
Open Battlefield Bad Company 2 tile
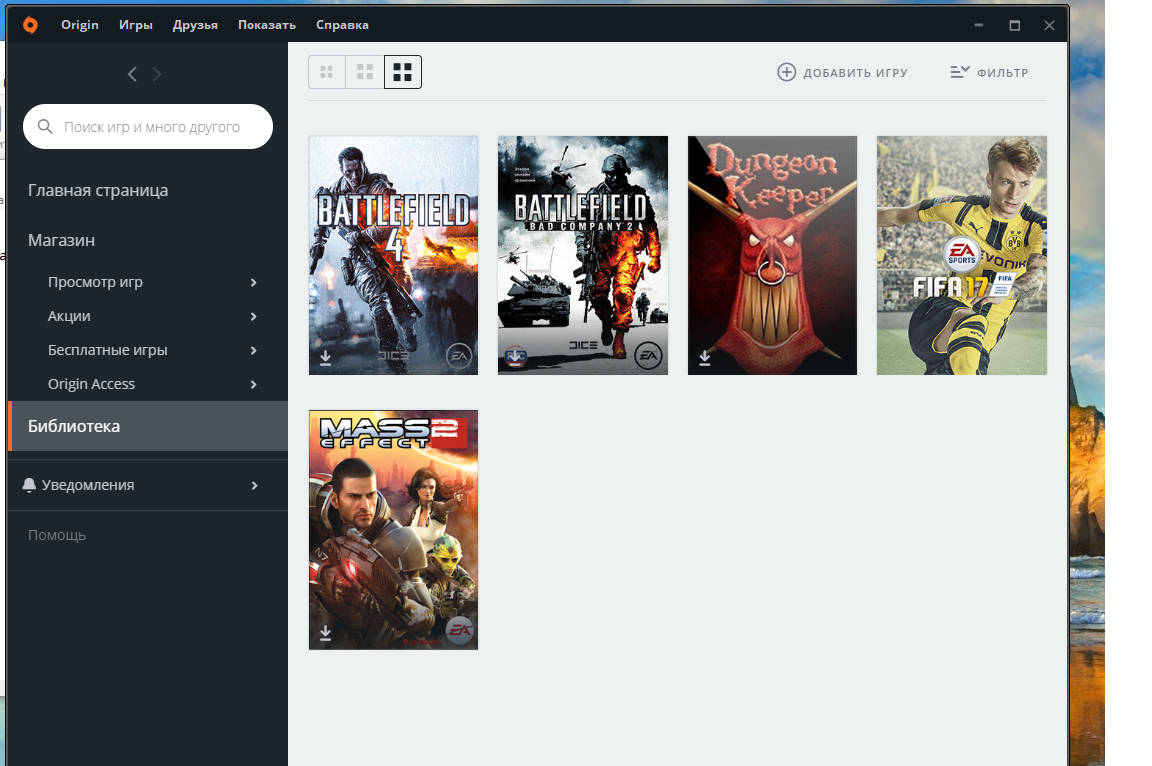[x=583, y=255]
